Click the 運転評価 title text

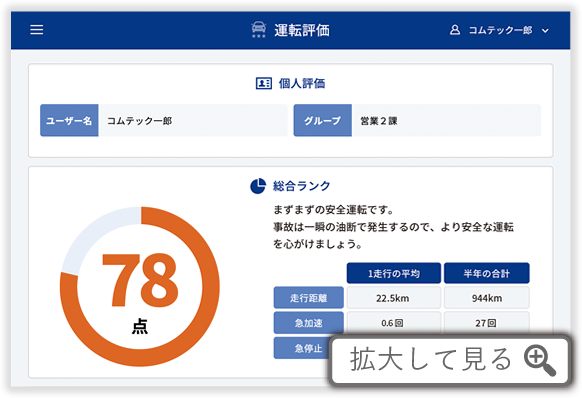tap(302, 30)
